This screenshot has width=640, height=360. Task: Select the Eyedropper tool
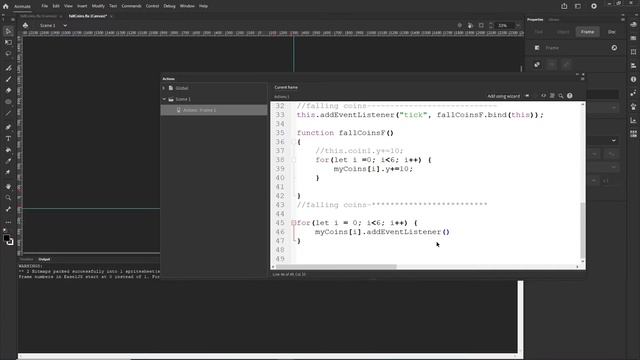pos(8,161)
